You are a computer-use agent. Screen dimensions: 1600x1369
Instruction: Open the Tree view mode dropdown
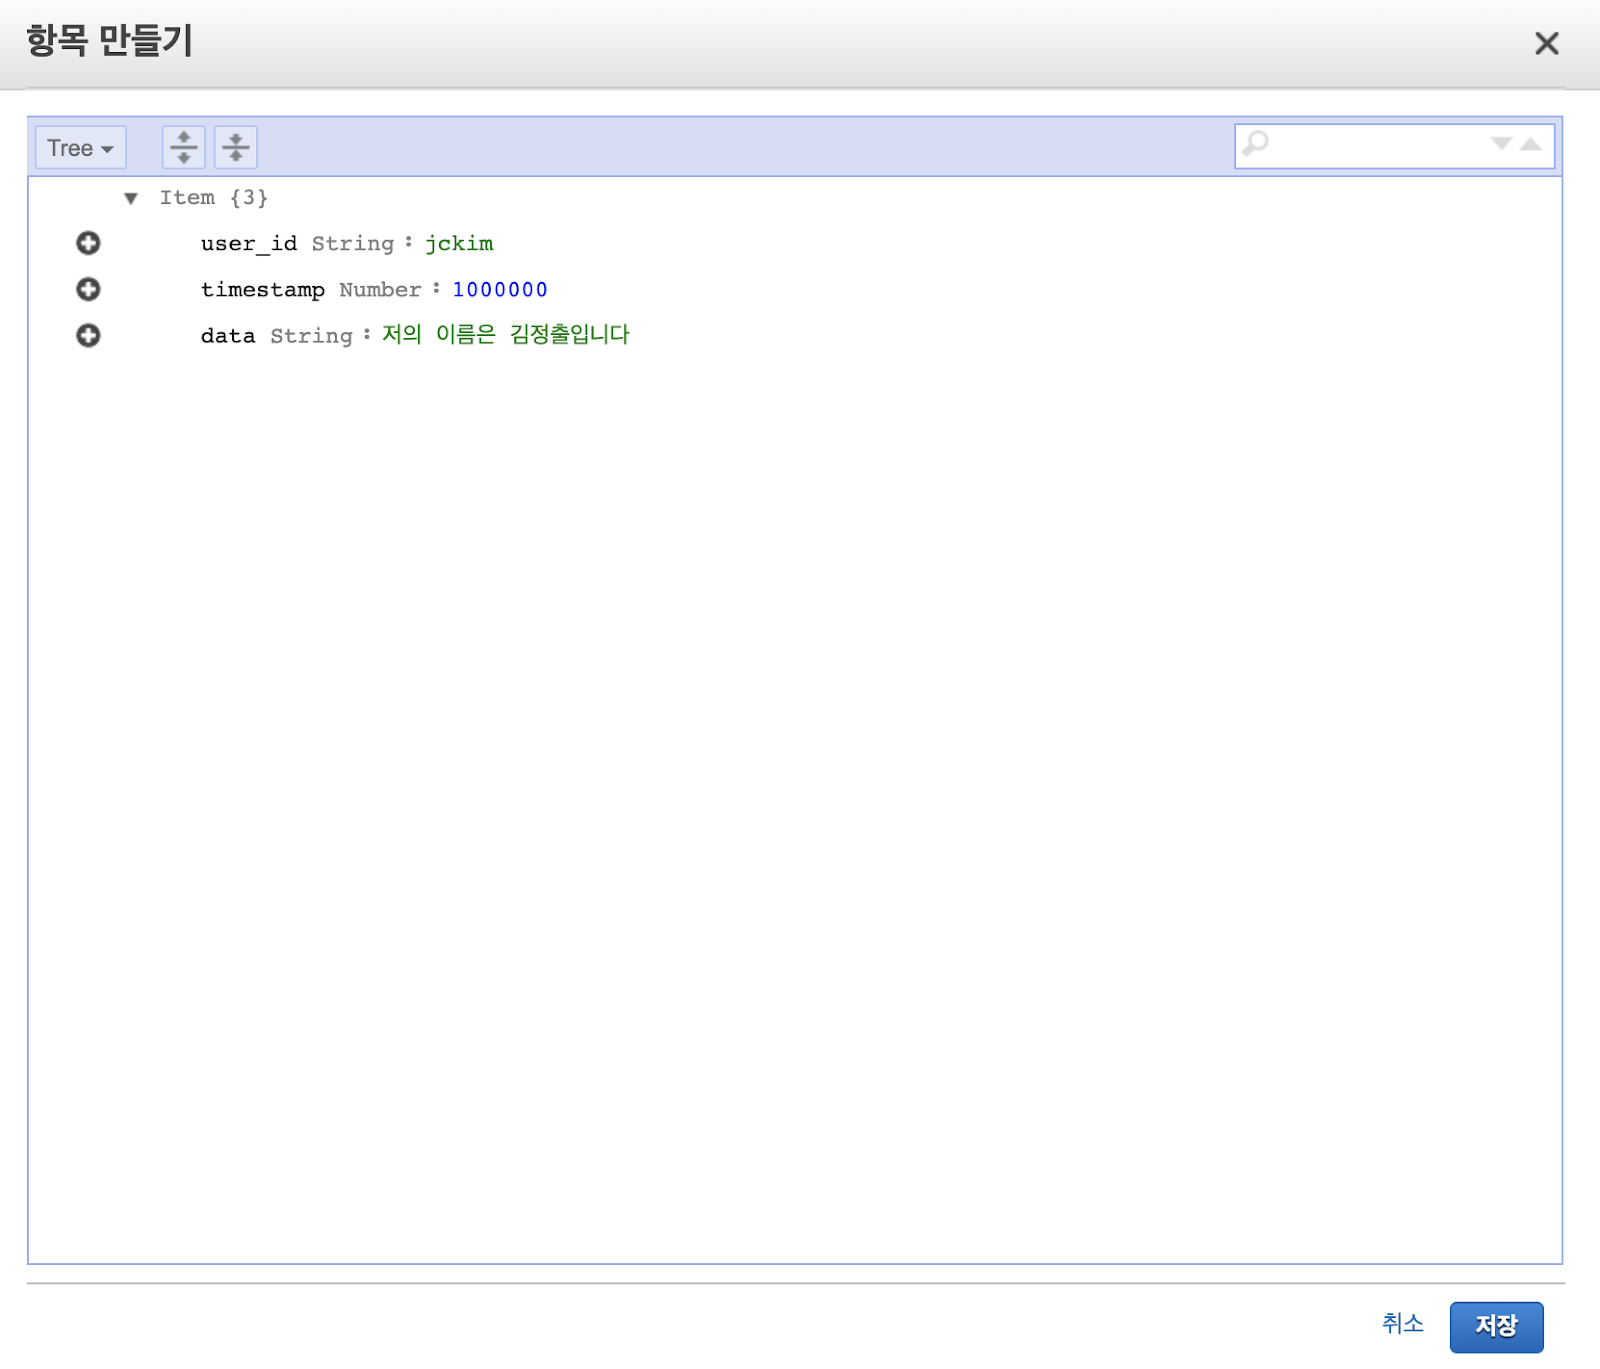(x=81, y=148)
